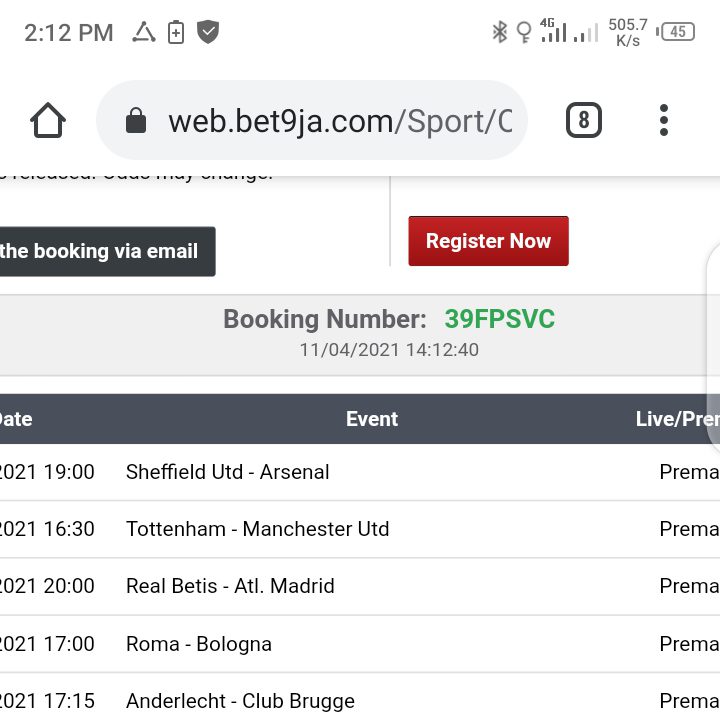The height and width of the screenshot is (718, 720).
Task: Click the Event column header
Action: 372,419
